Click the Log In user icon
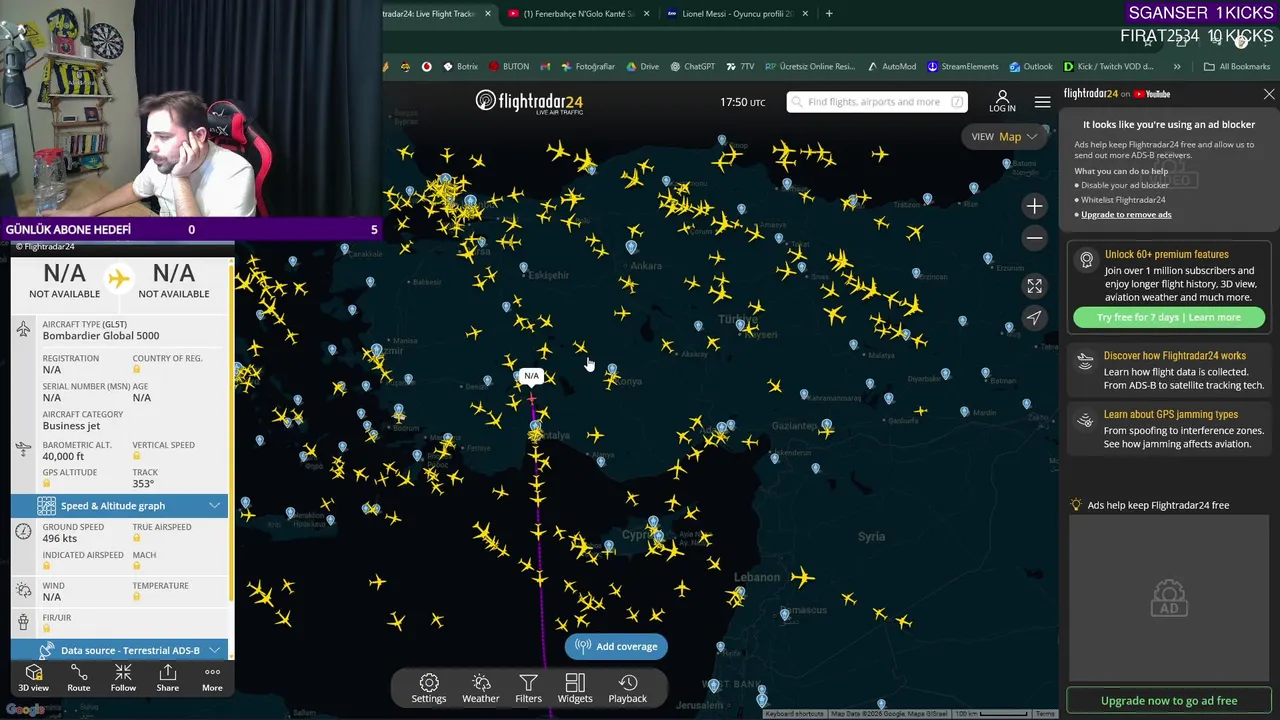 1002,101
